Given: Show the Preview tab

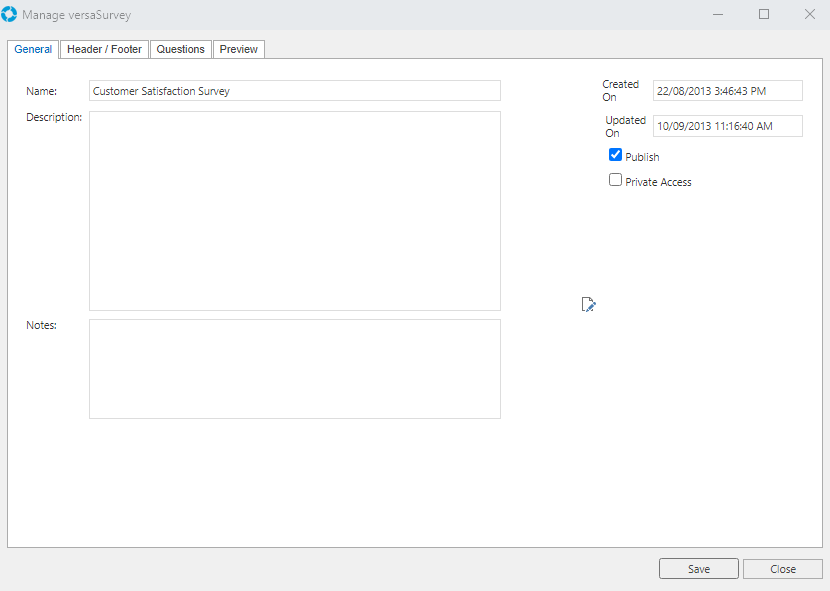Looking at the screenshot, I should (238, 49).
